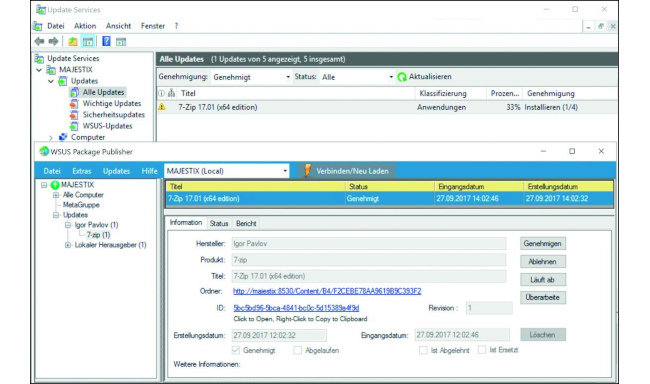Viewport: 650px width, 384px height.
Task: Click the Update Services MMC icon left of Datei
Action: (x=38, y=26)
